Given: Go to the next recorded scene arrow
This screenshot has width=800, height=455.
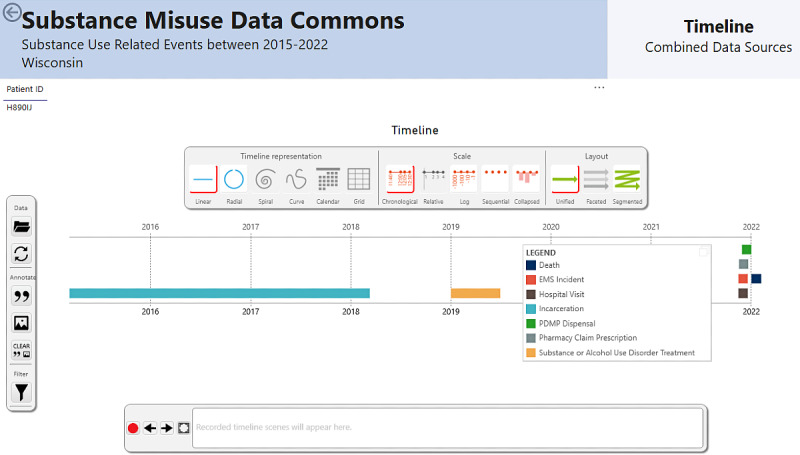Looking at the screenshot, I should click(167, 428).
